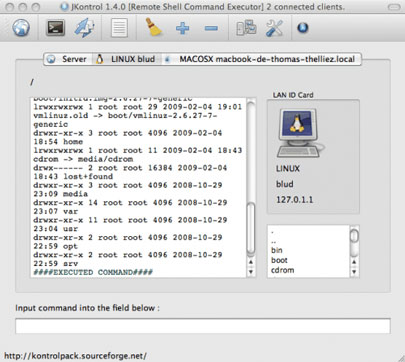
Task: Click the blue arrows send icon
Action: (84, 28)
